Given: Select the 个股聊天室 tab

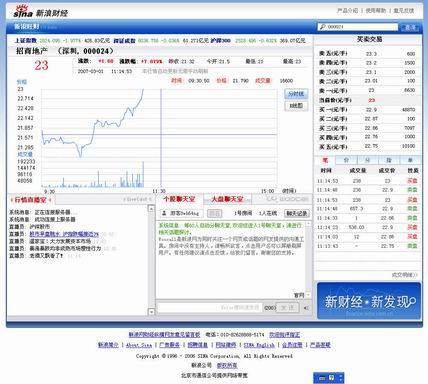Looking at the screenshot, I should pyautogui.click(x=179, y=199).
